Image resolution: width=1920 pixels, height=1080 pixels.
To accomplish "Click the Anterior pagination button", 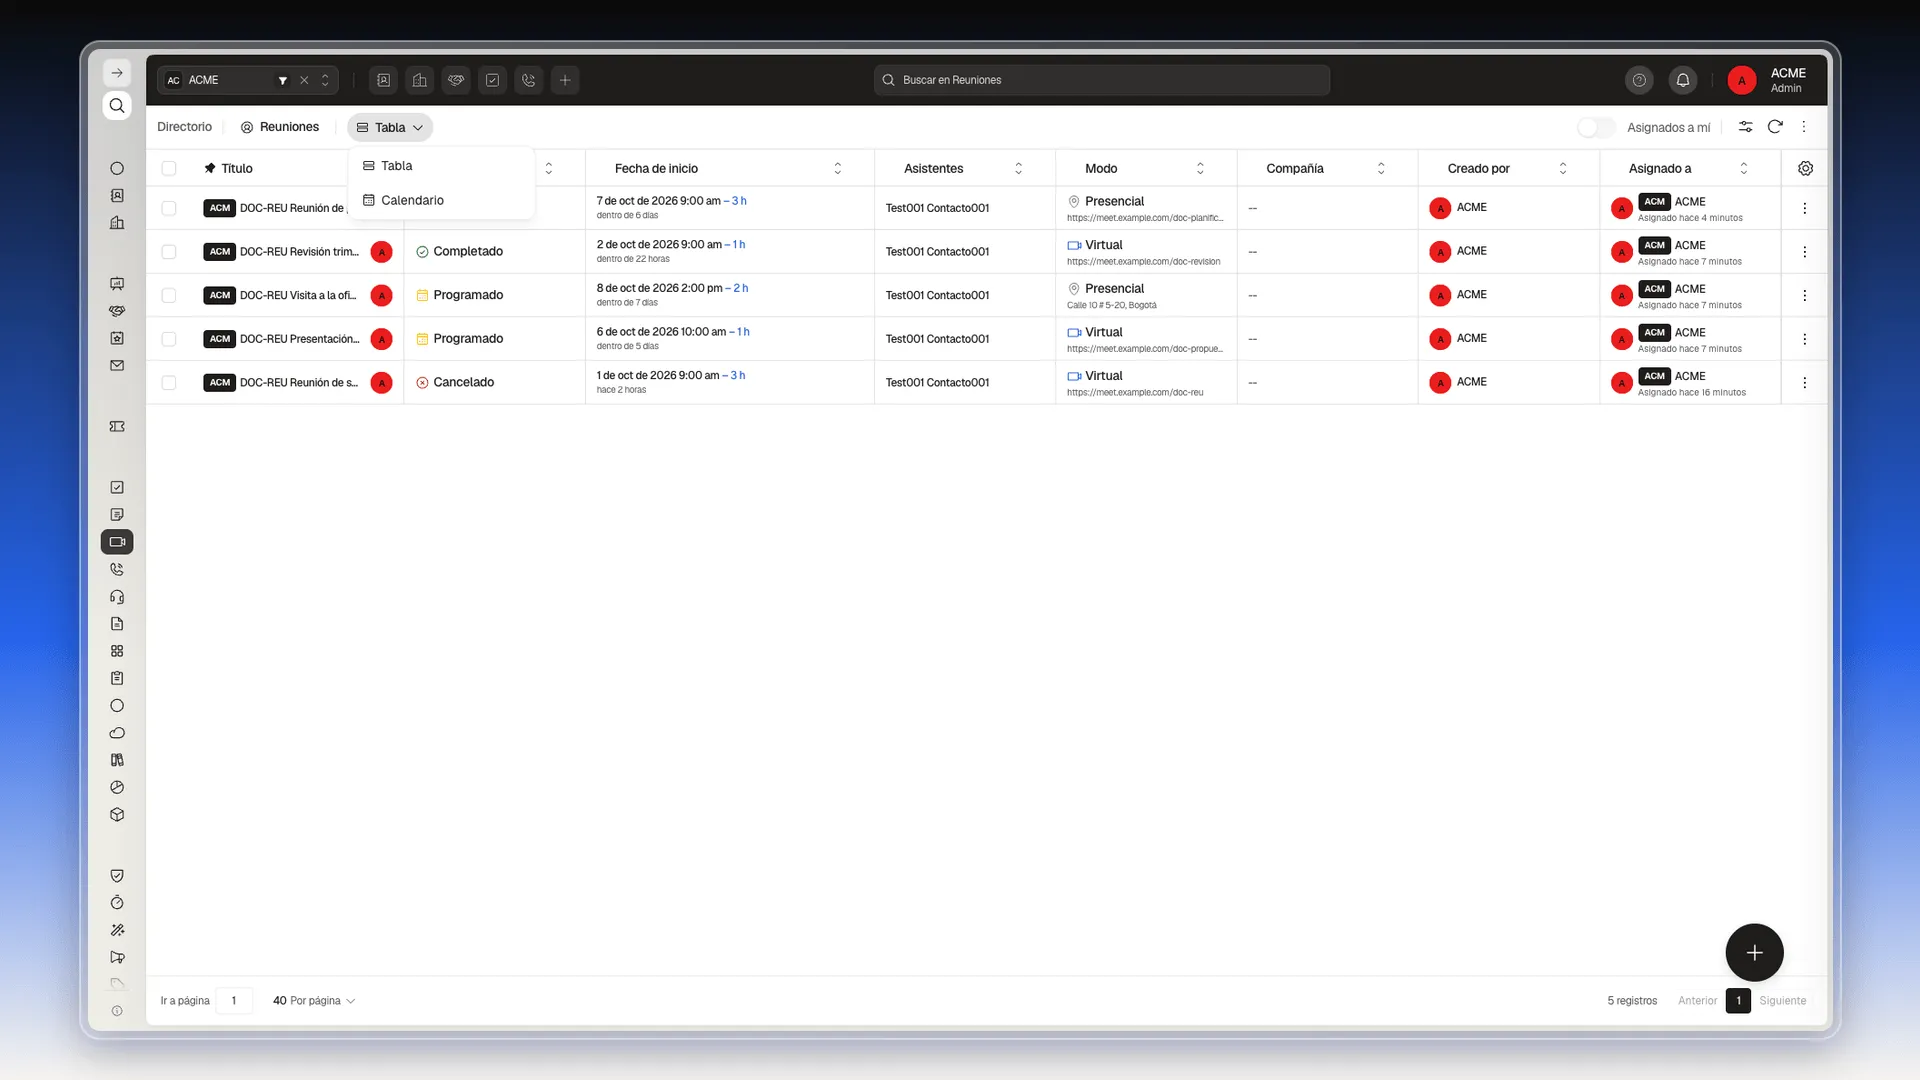I will click(1697, 1001).
